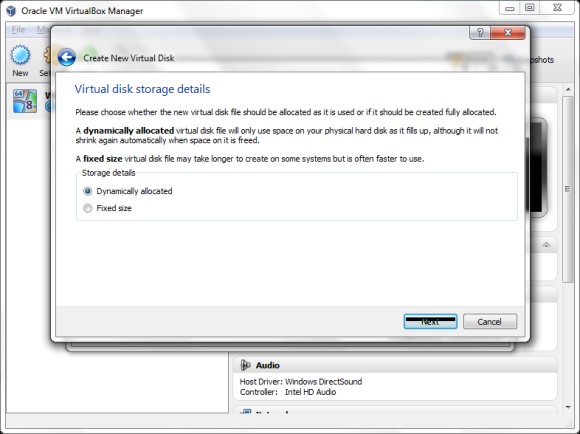Click the Audio section speaker icon
Viewport: 580px width, 434px height.
tap(245, 365)
